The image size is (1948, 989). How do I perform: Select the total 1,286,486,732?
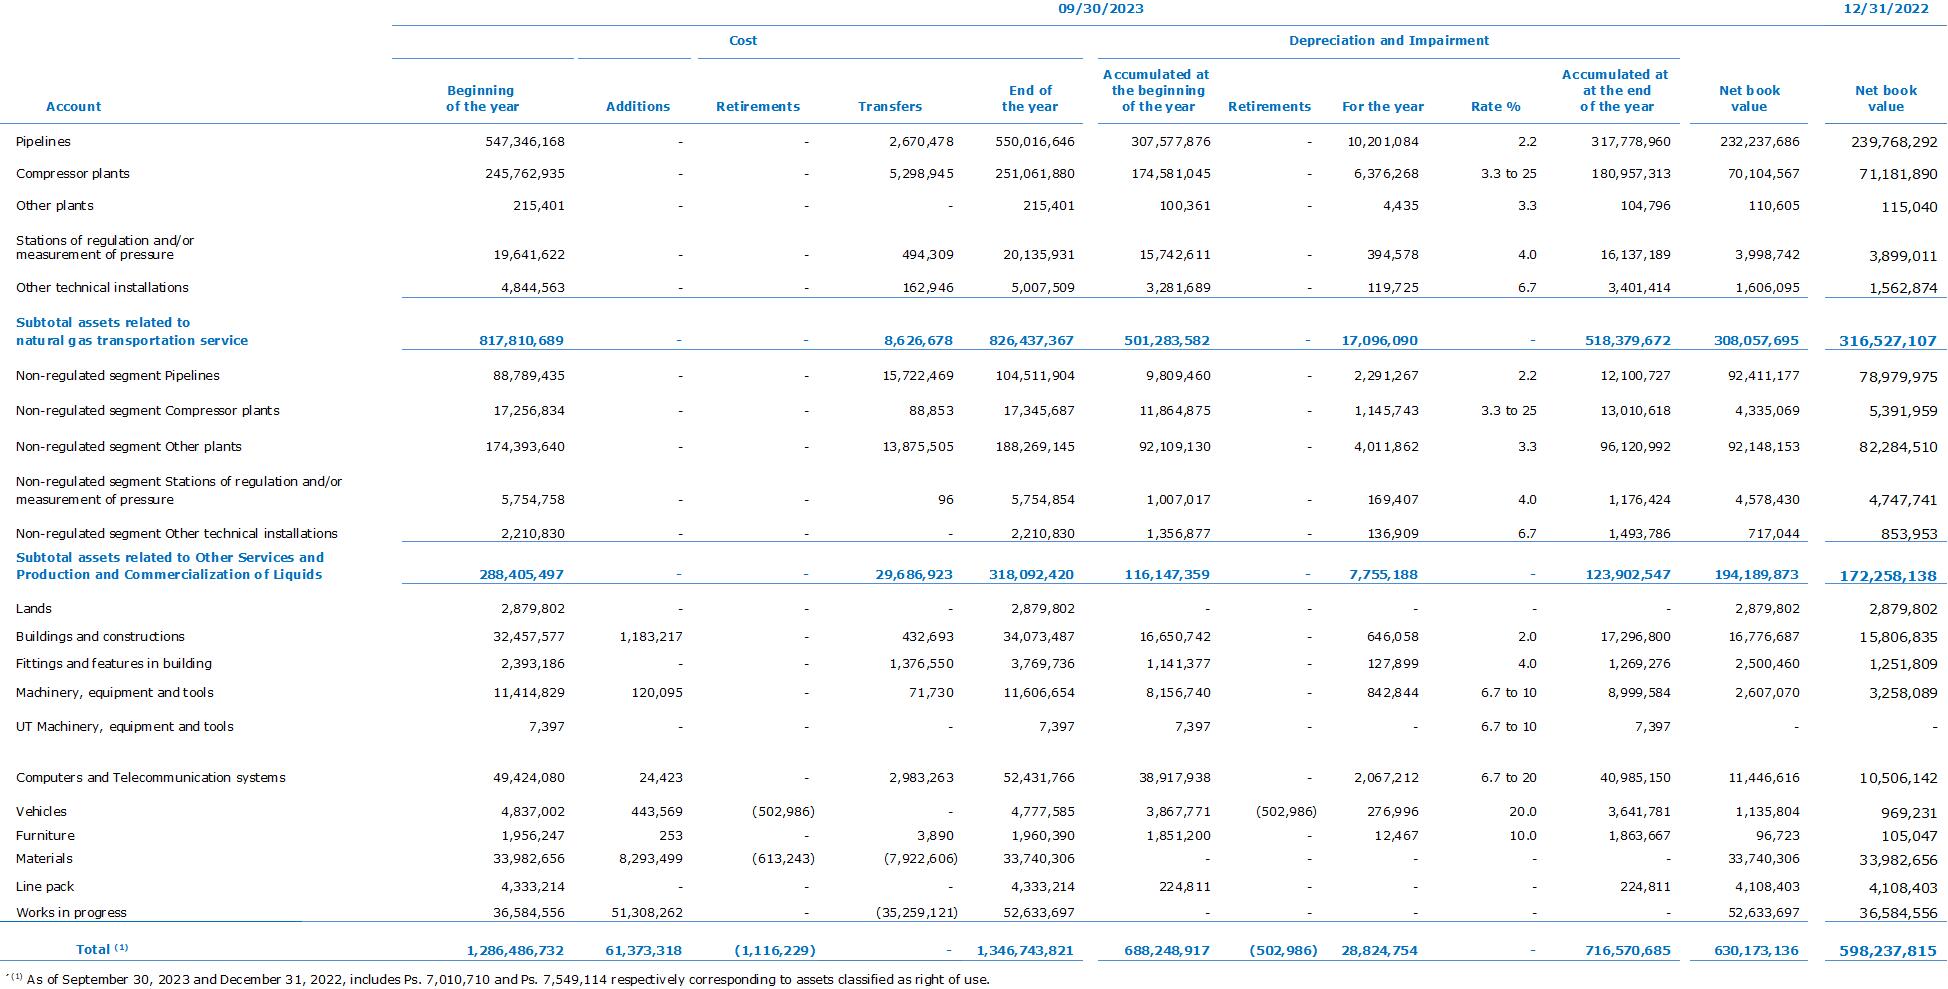[515, 951]
